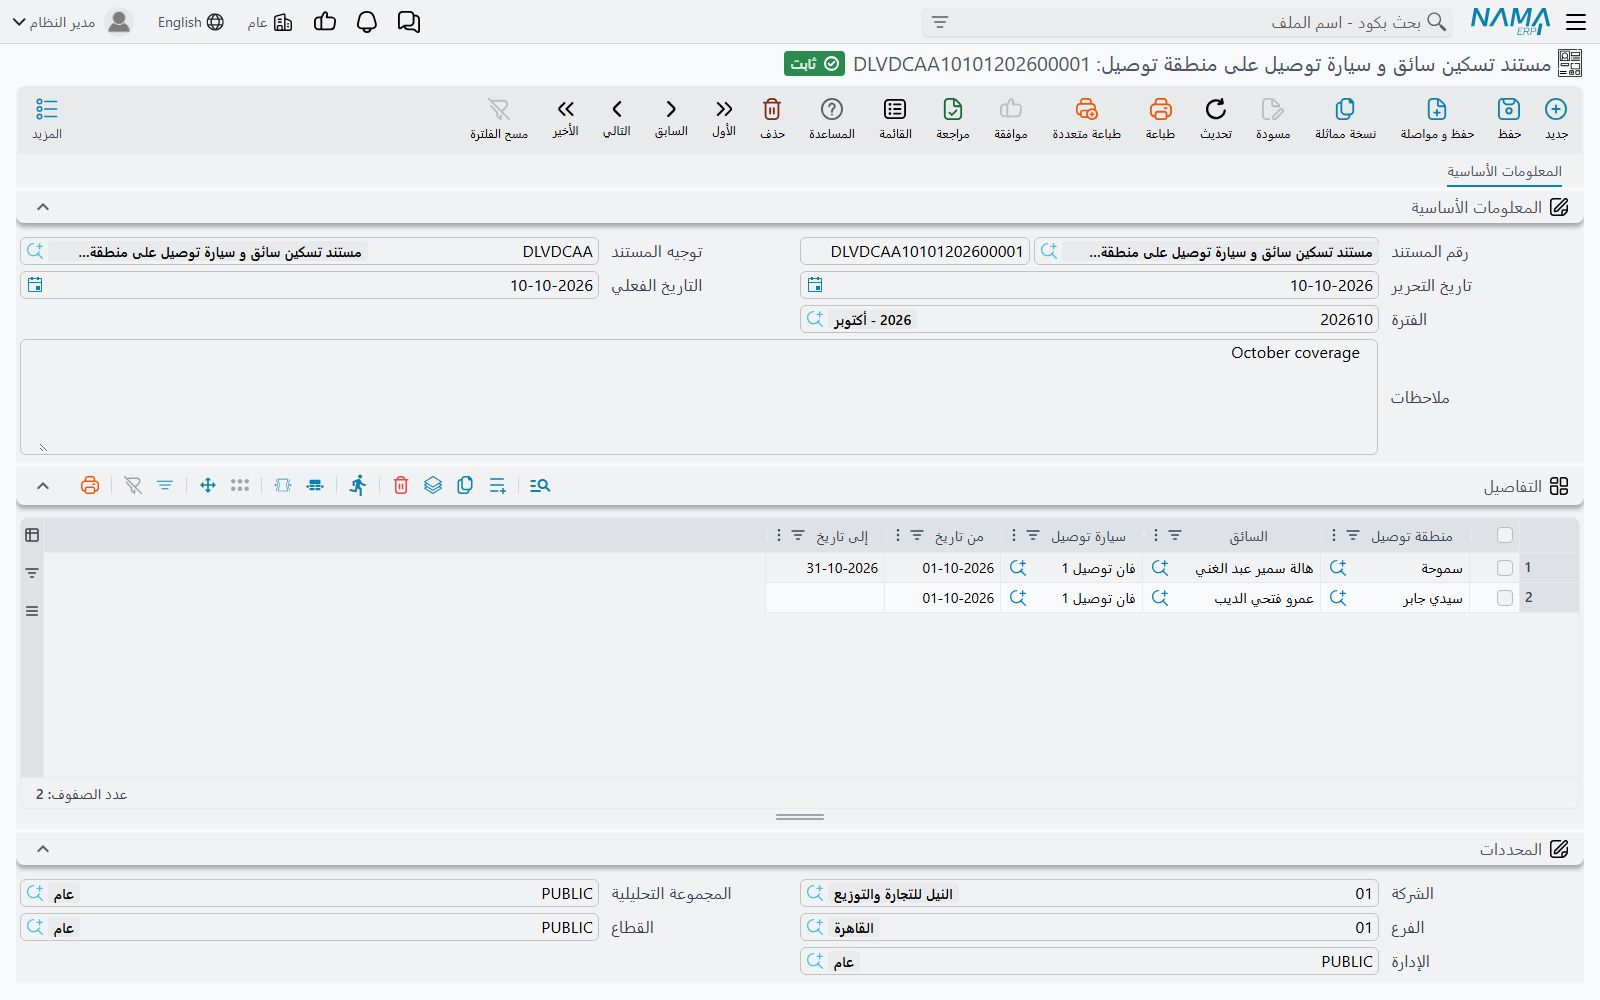The height and width of the screenshot is (1000, 1600).
Task: Click red delete row icon in details toolbar
Action: coord(401,485)
